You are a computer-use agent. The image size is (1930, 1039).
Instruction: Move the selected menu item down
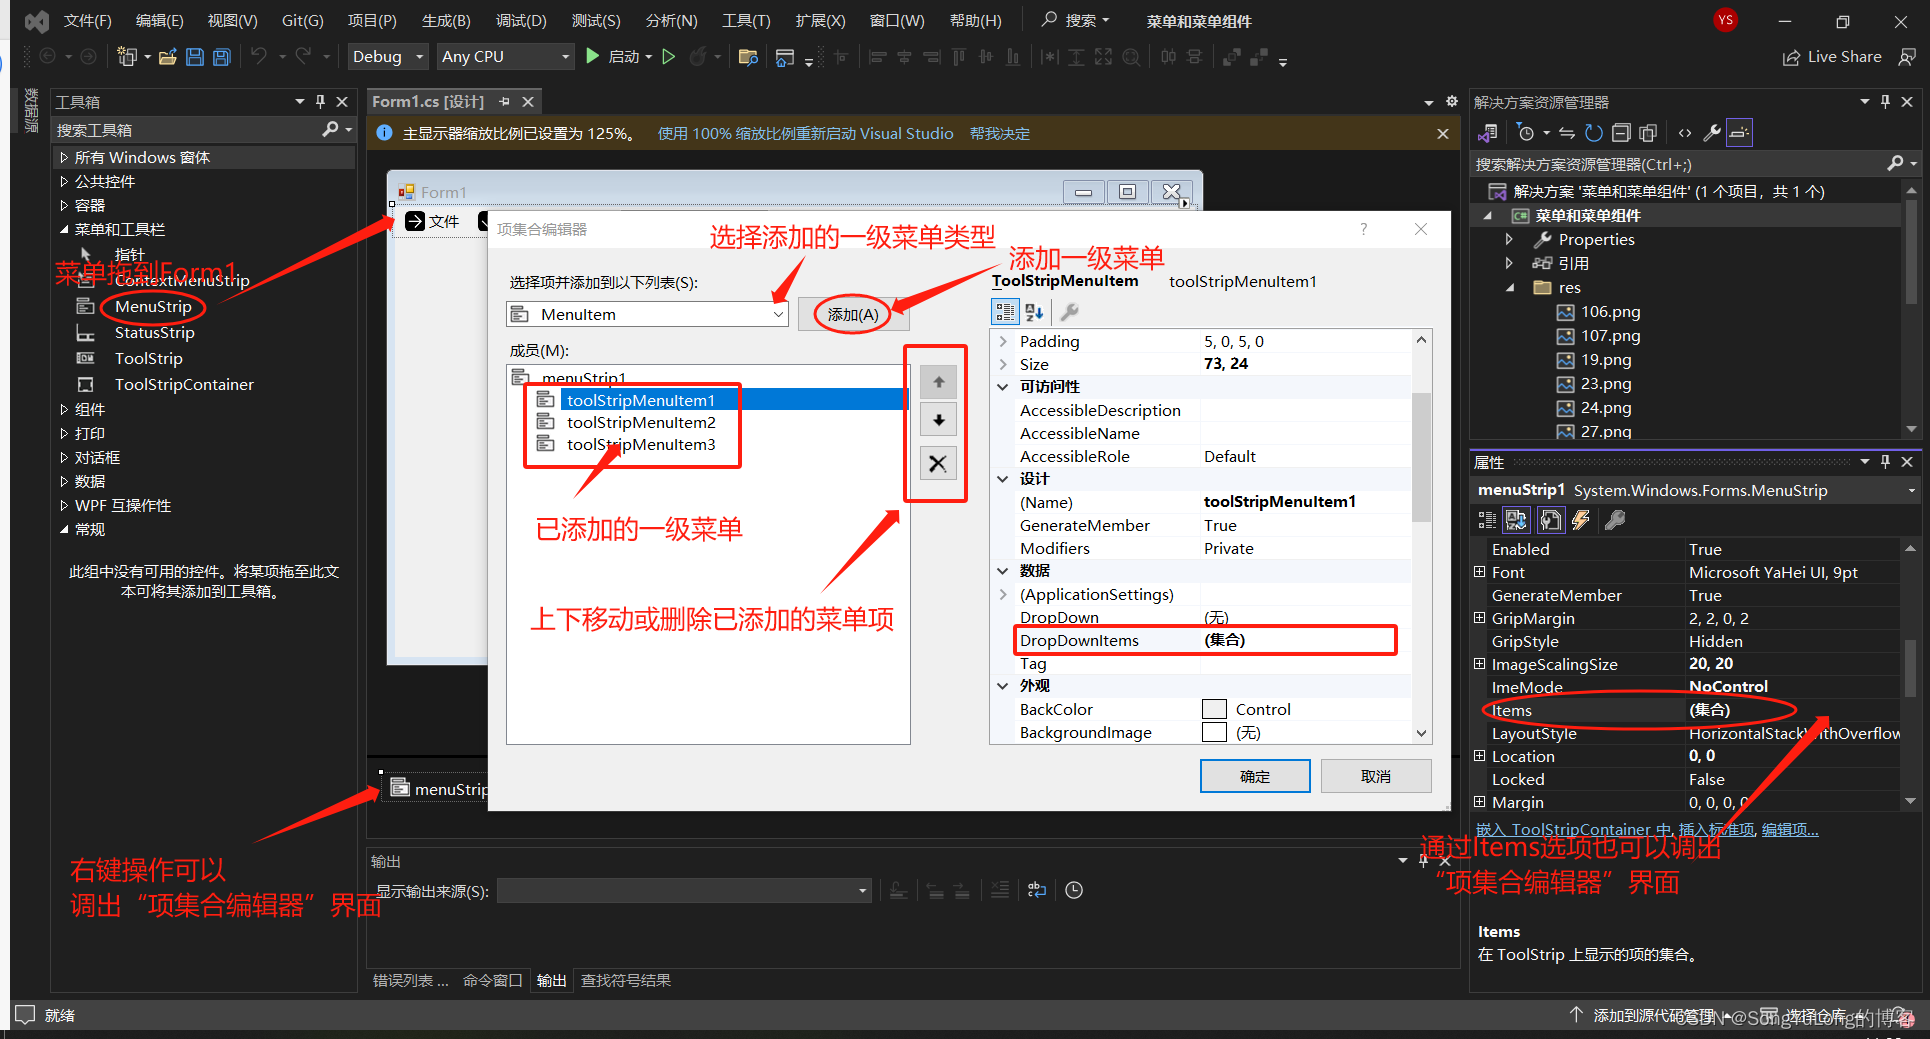tap(938, 420)
